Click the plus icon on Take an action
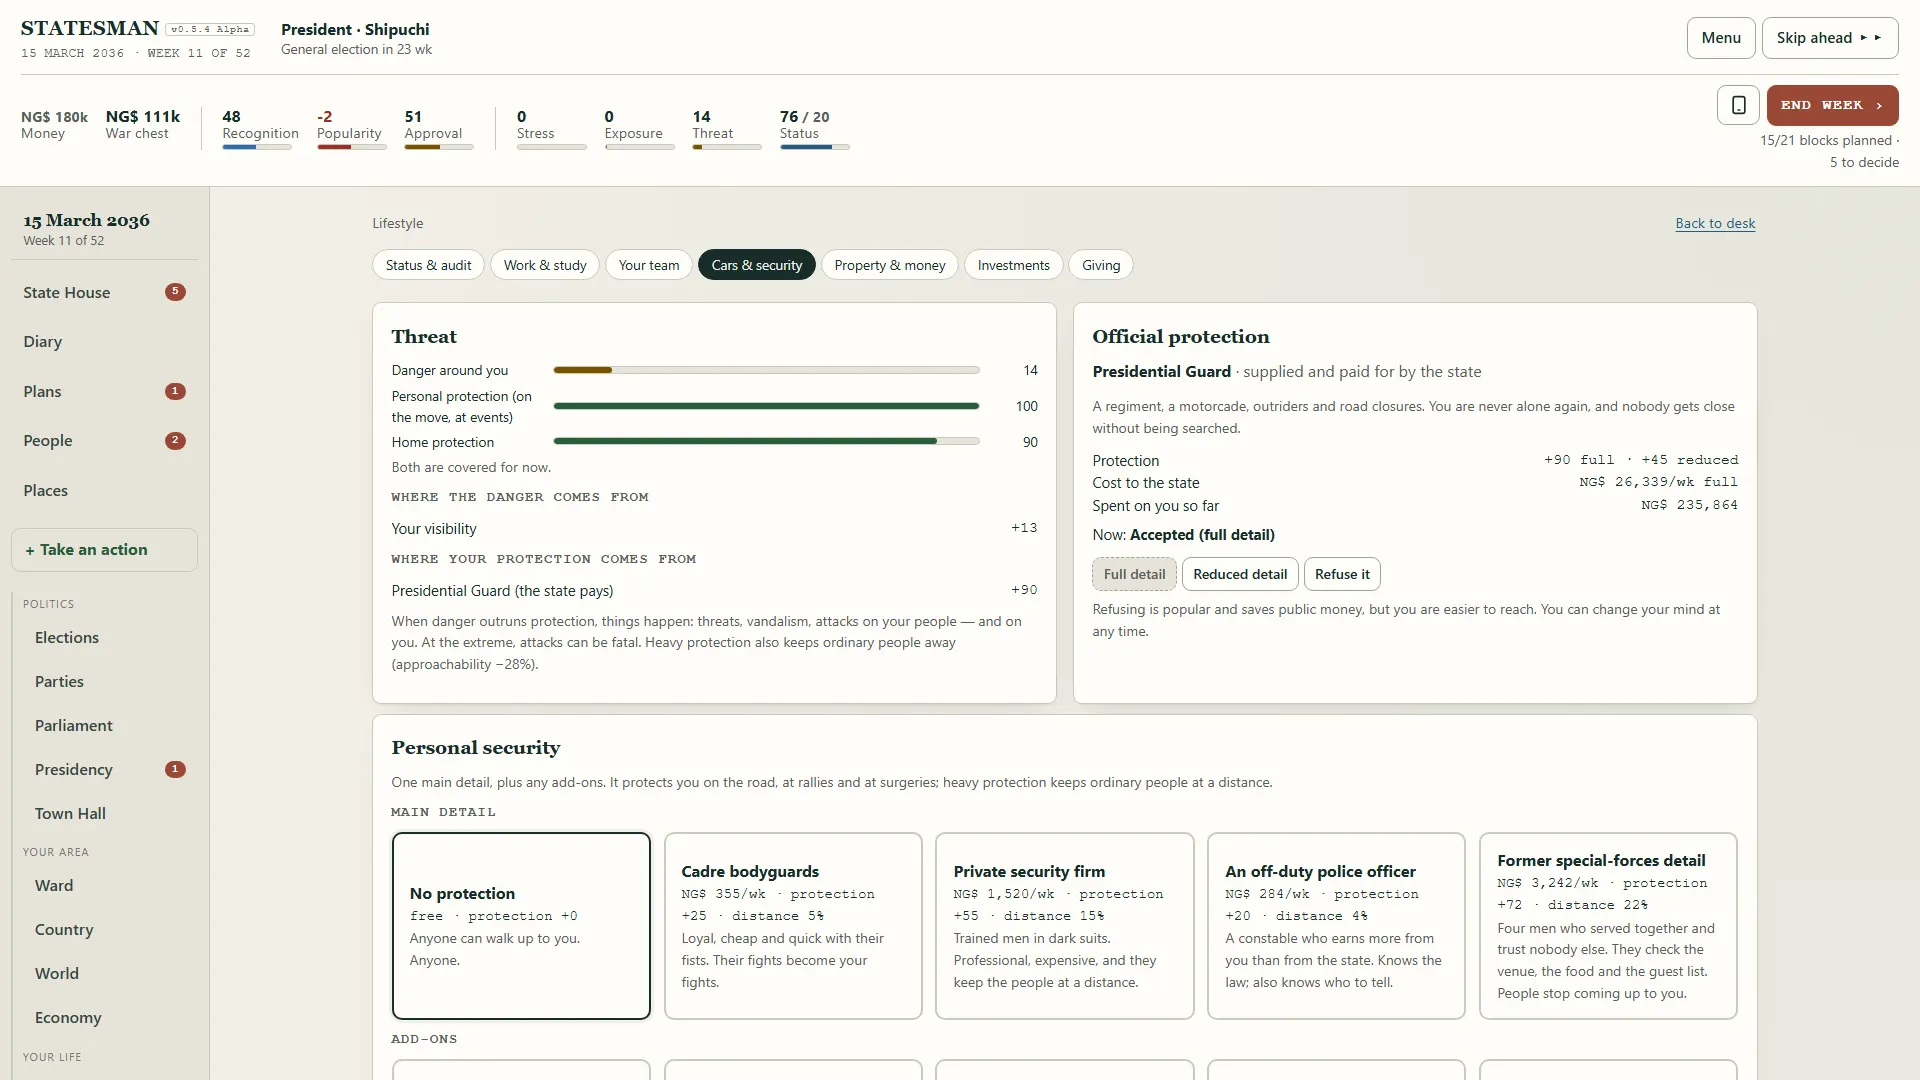This screenshot has height=1080, width=1920. click(30, 550)
